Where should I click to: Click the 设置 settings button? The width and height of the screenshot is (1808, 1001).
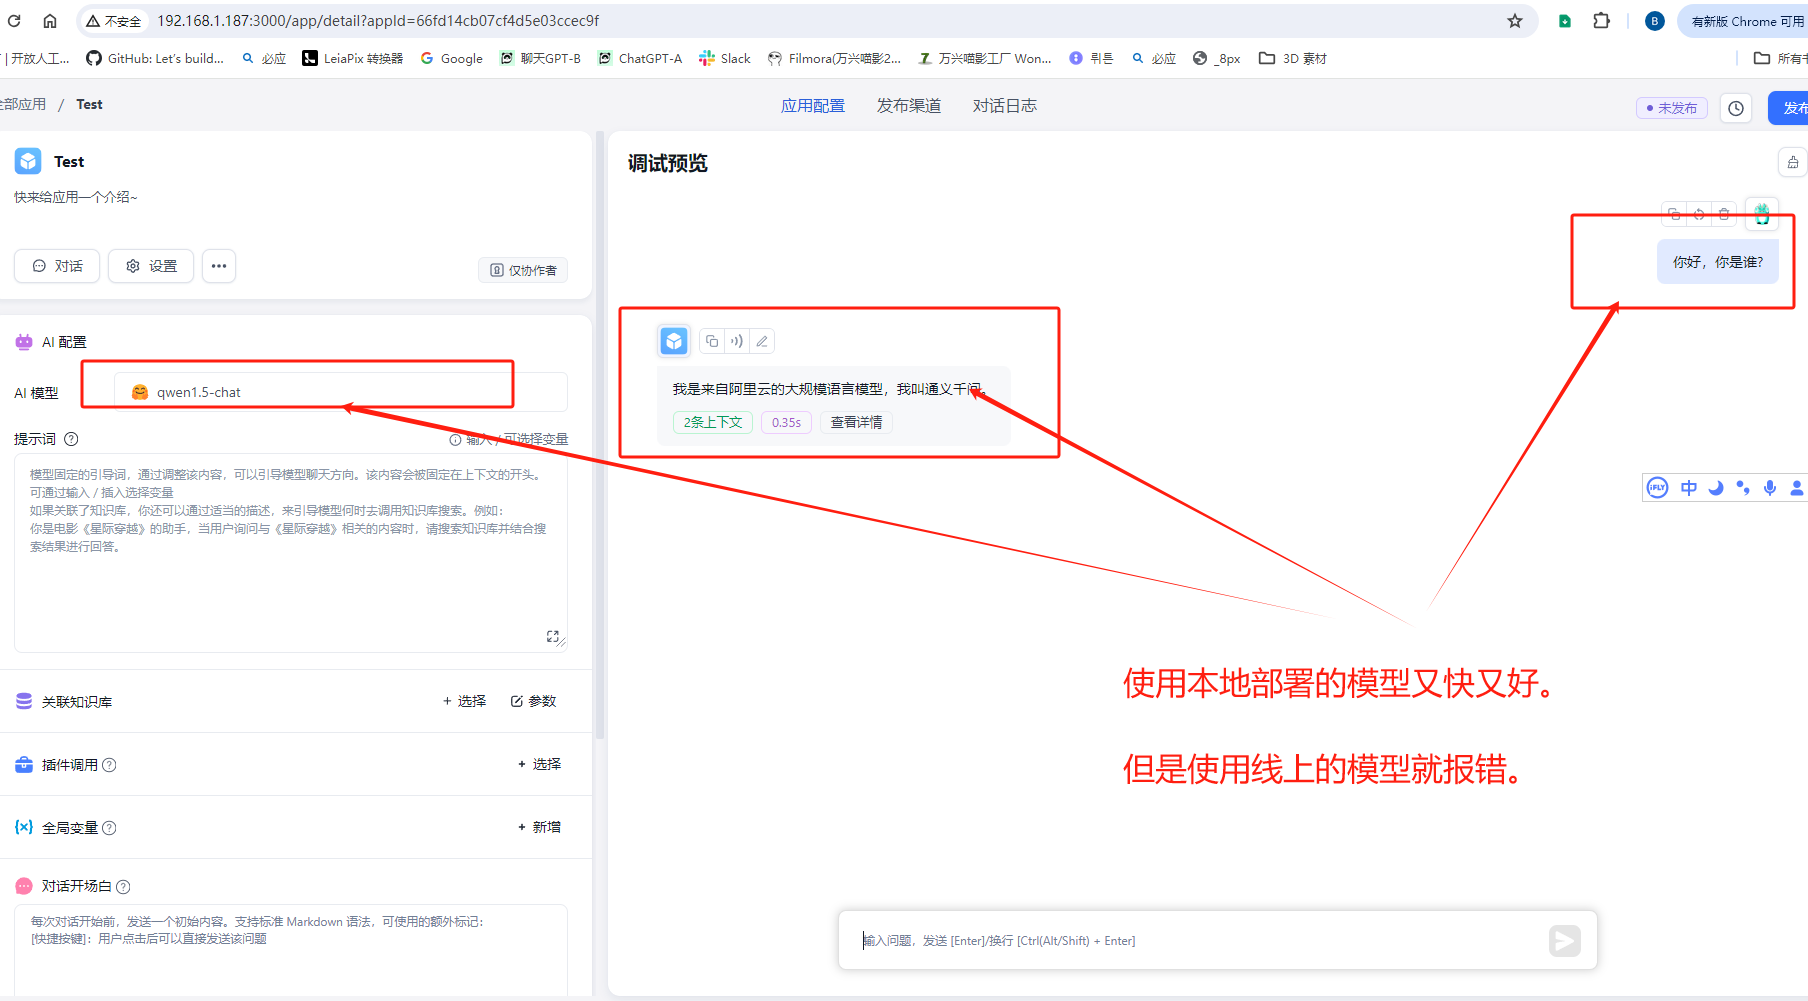click(x=151, y=266)
